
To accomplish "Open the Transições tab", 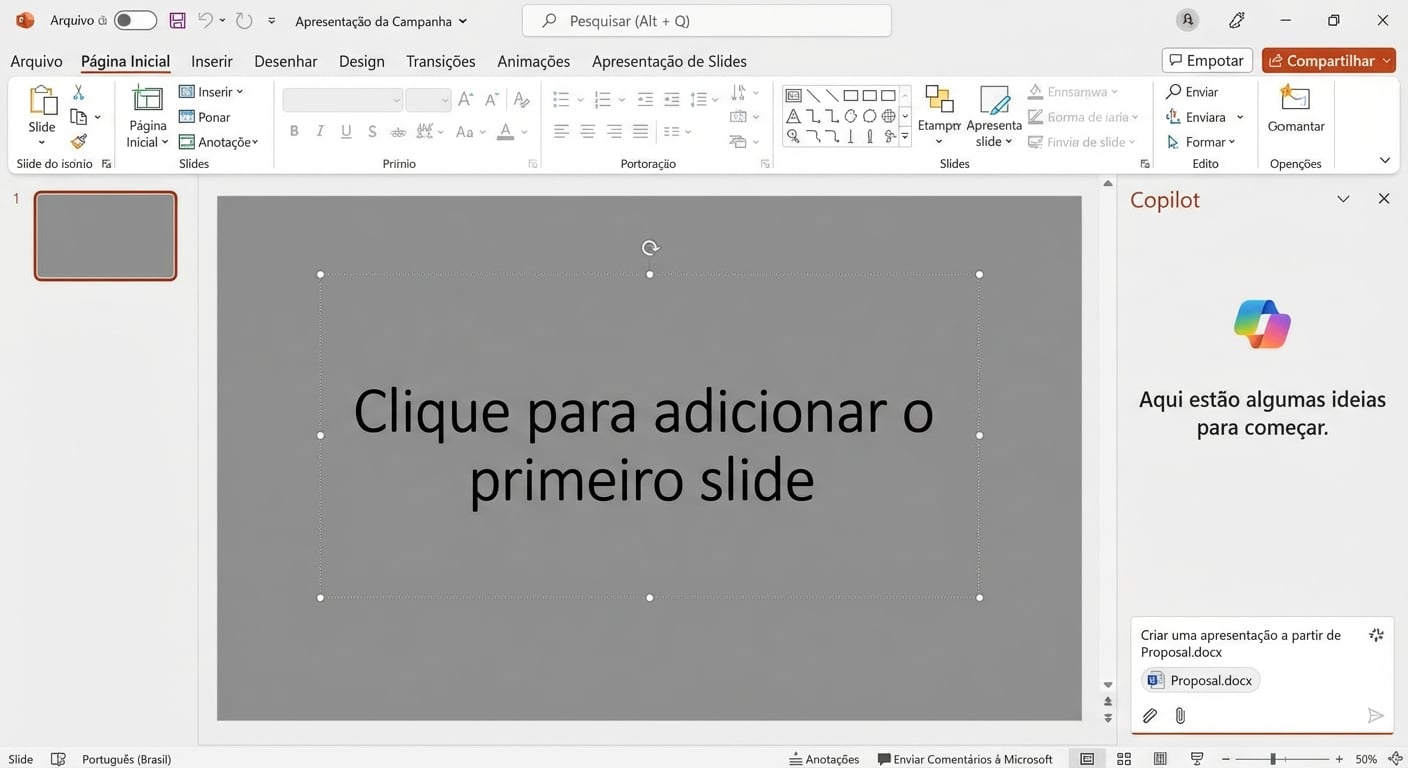I will point(440,60).
